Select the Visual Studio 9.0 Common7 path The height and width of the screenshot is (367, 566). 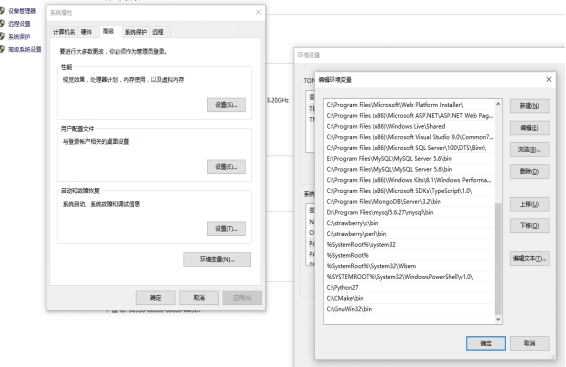[x=409, y=137]
